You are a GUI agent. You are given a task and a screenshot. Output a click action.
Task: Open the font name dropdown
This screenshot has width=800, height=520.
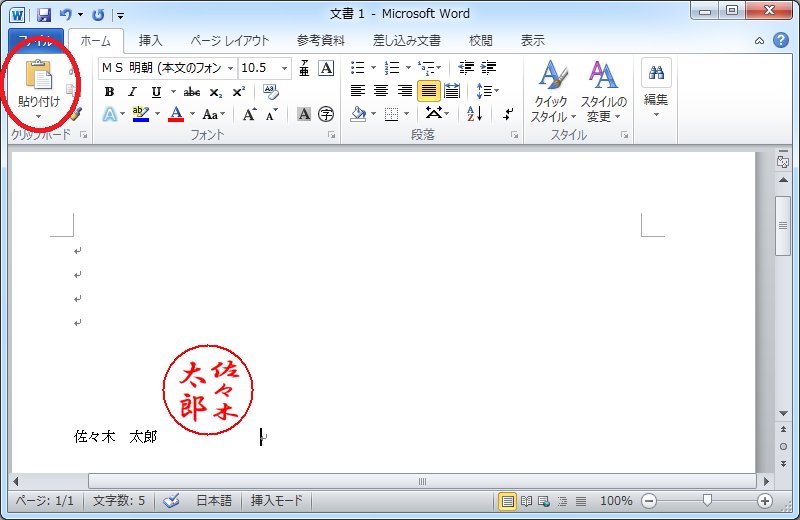tap(231, 68)
